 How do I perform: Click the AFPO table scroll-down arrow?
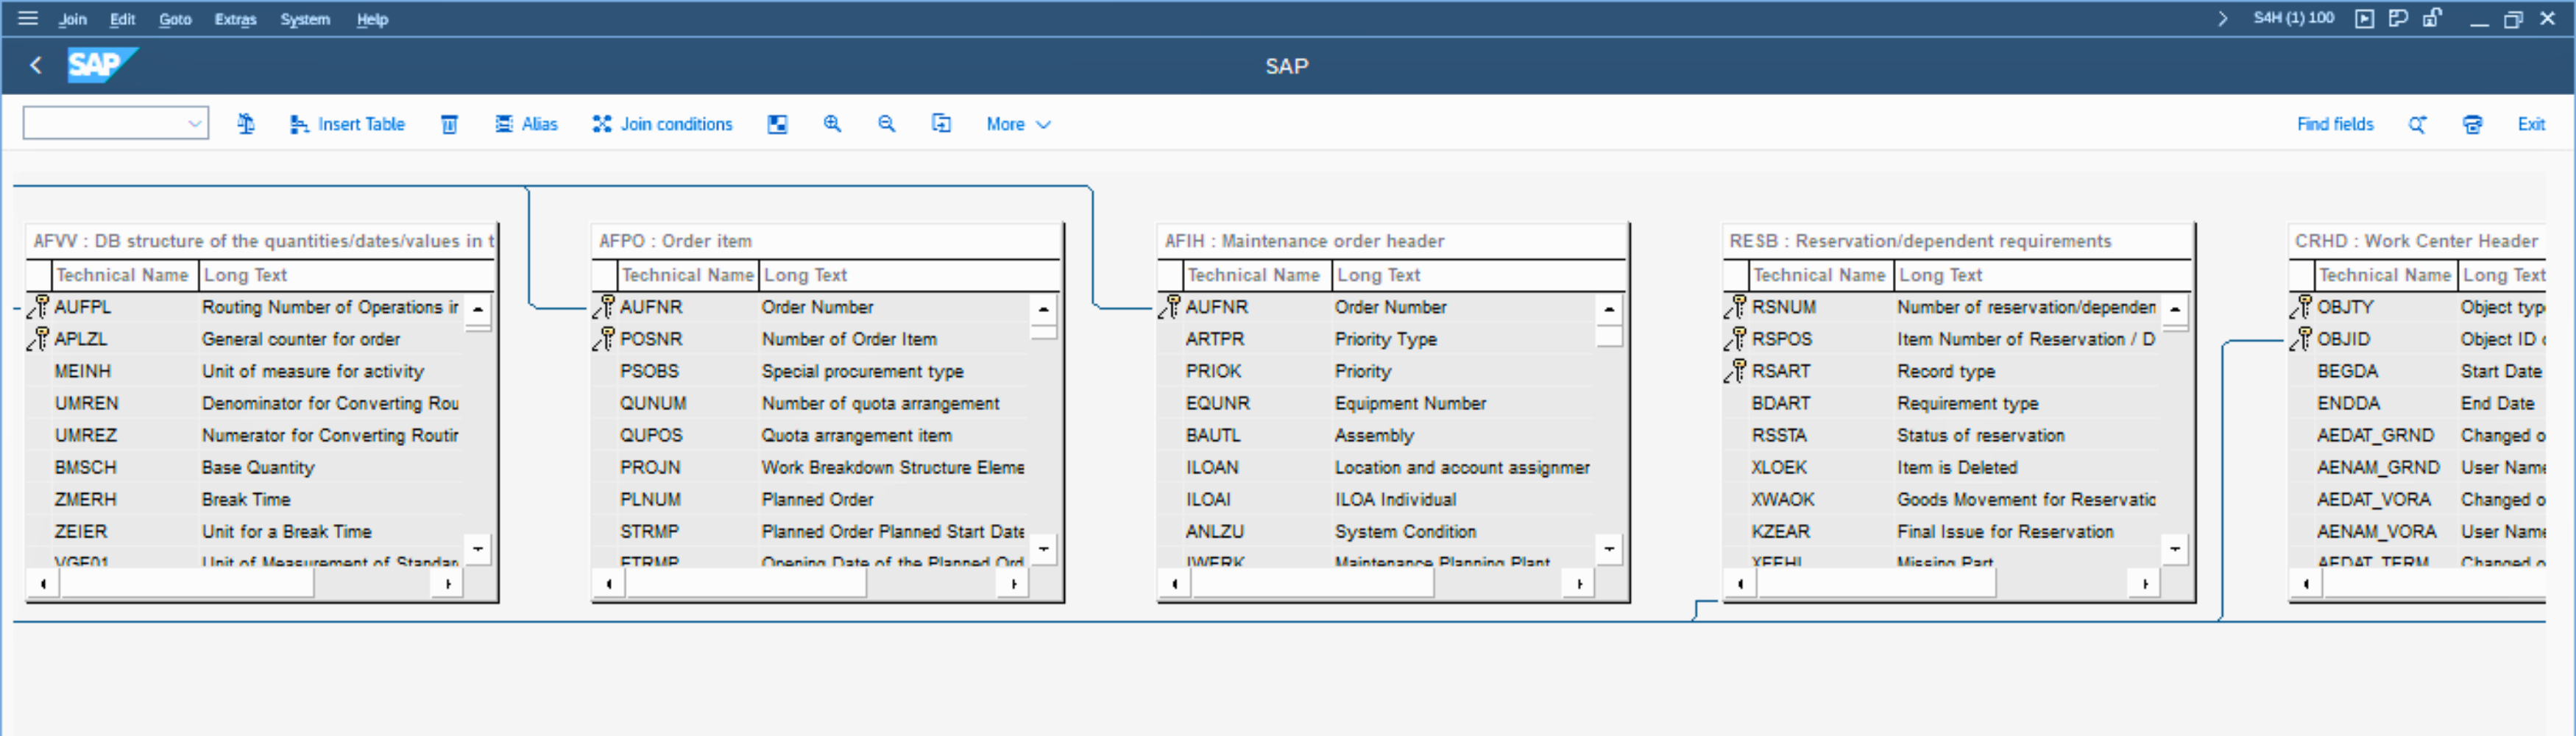[1043, 548]
